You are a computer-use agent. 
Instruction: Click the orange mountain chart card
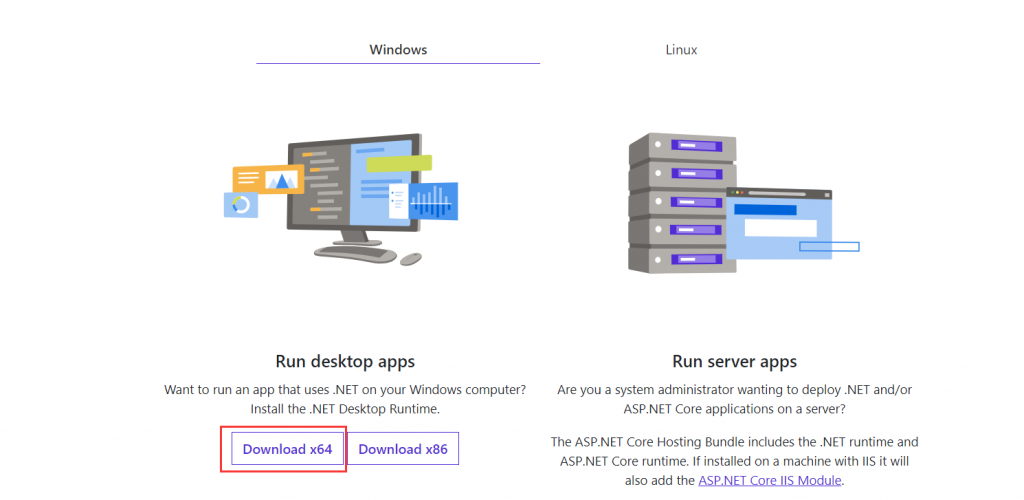(x=267, y=179)
